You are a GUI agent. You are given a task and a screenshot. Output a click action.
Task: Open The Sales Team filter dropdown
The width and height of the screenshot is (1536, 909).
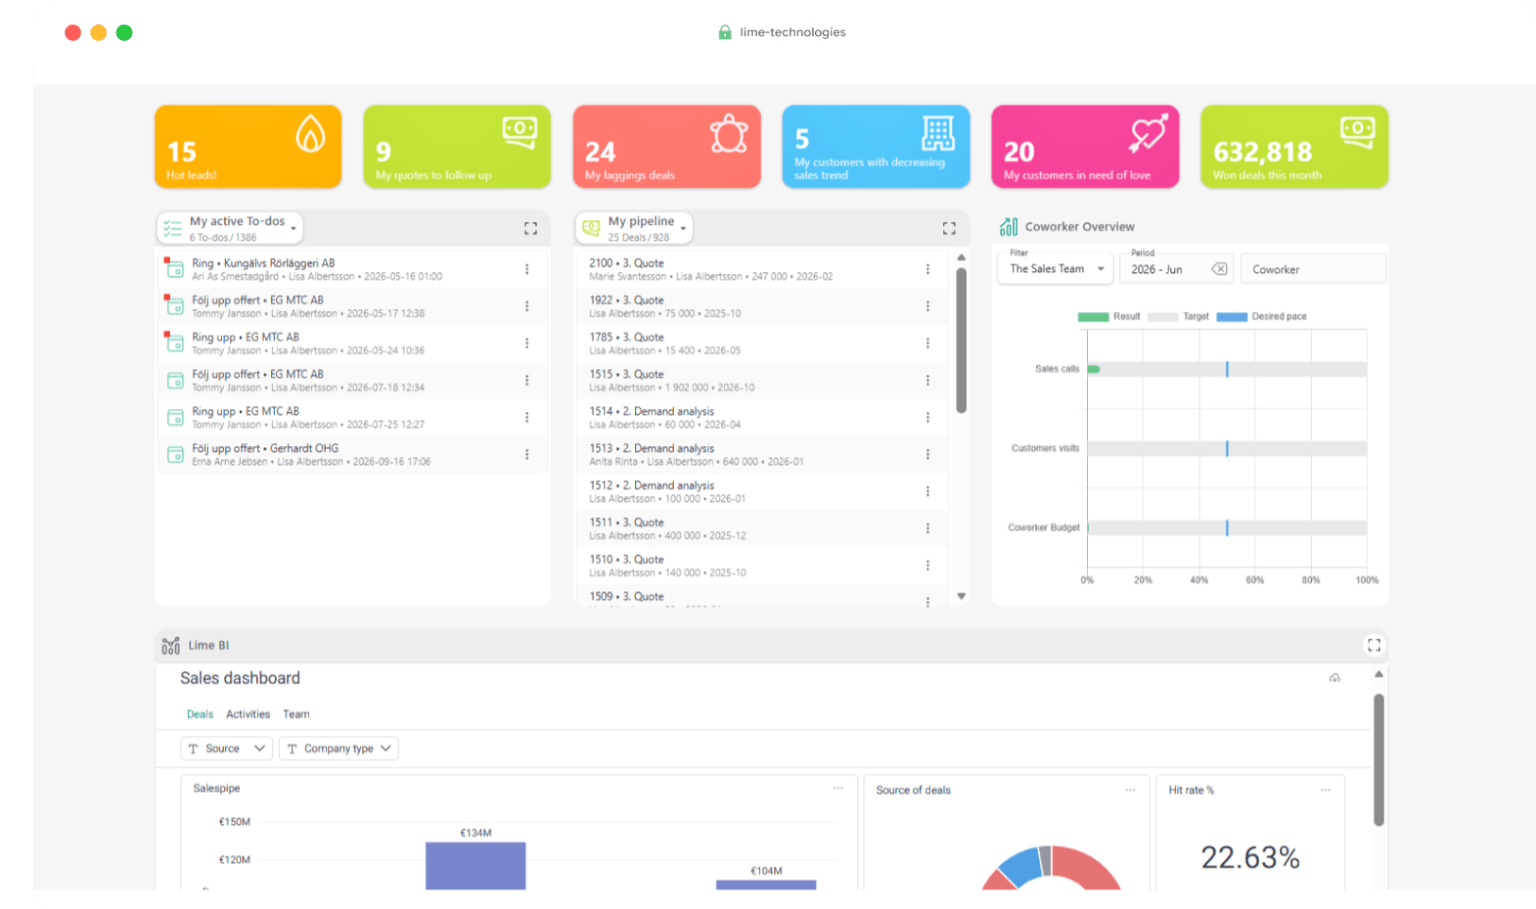click(1056, 269)
